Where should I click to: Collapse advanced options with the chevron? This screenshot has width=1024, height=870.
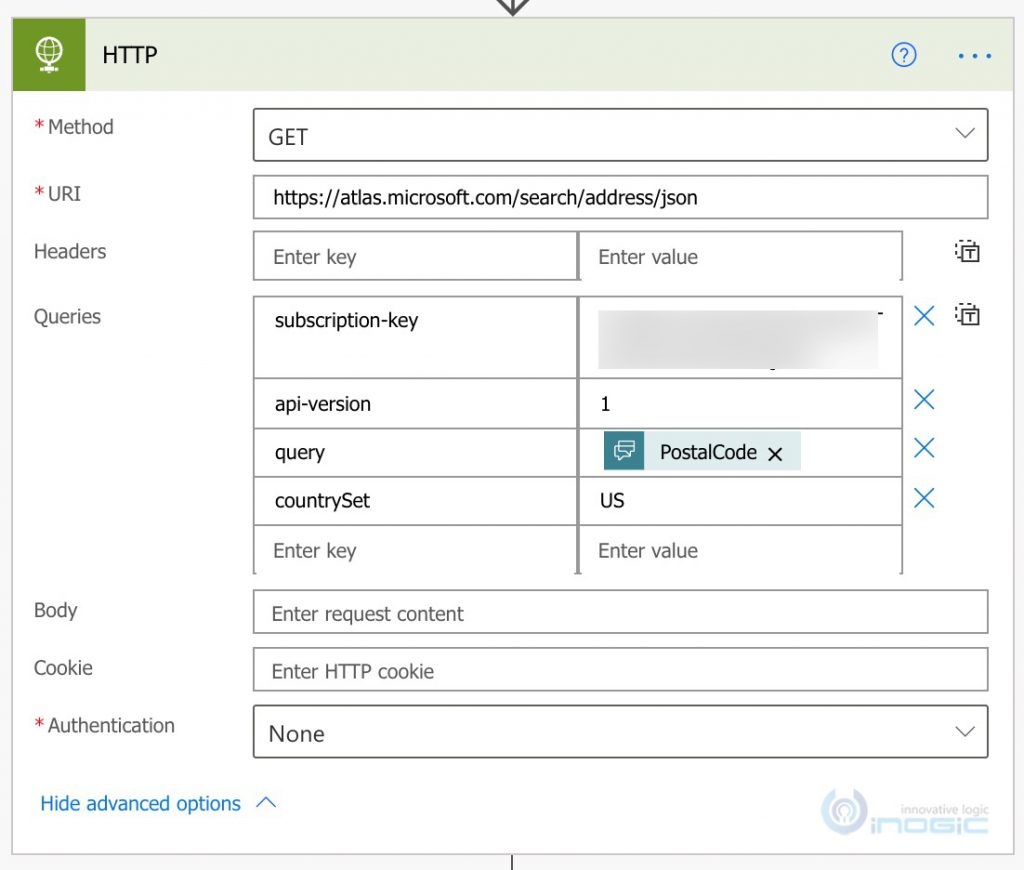click(x=262, y=803)
